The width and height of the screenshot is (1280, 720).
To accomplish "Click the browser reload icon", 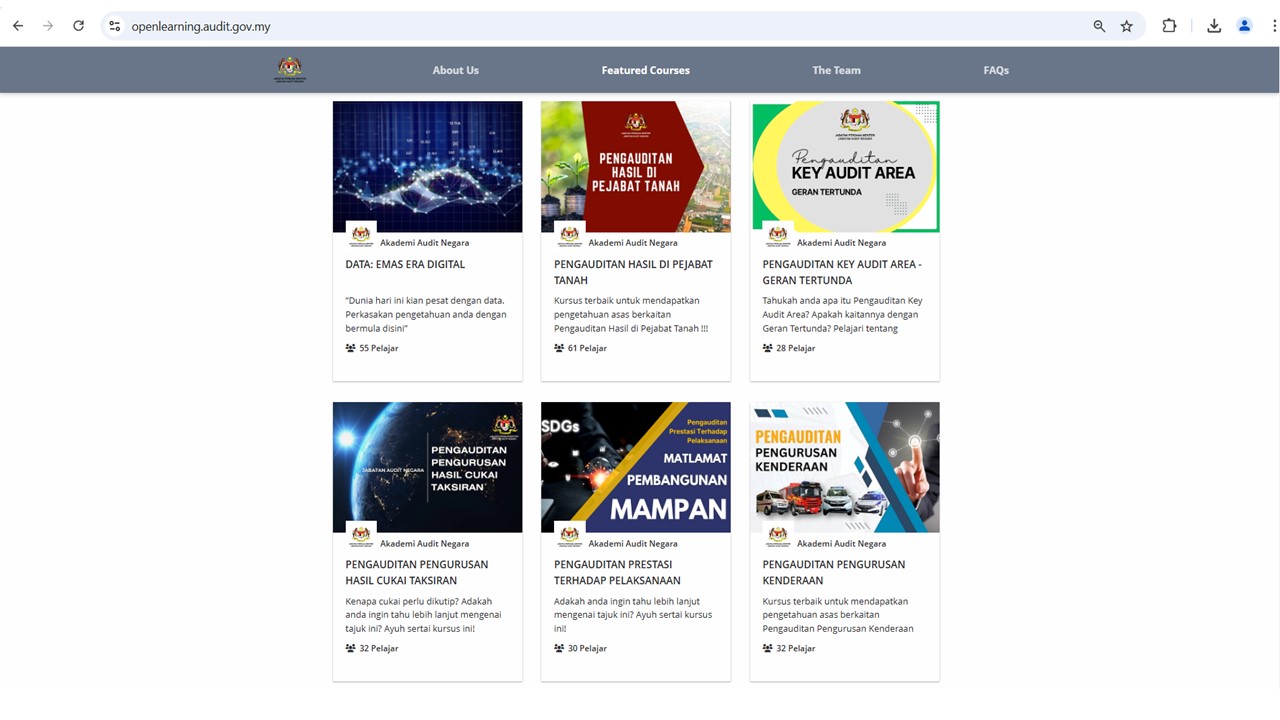I will [x=78, y=26].
